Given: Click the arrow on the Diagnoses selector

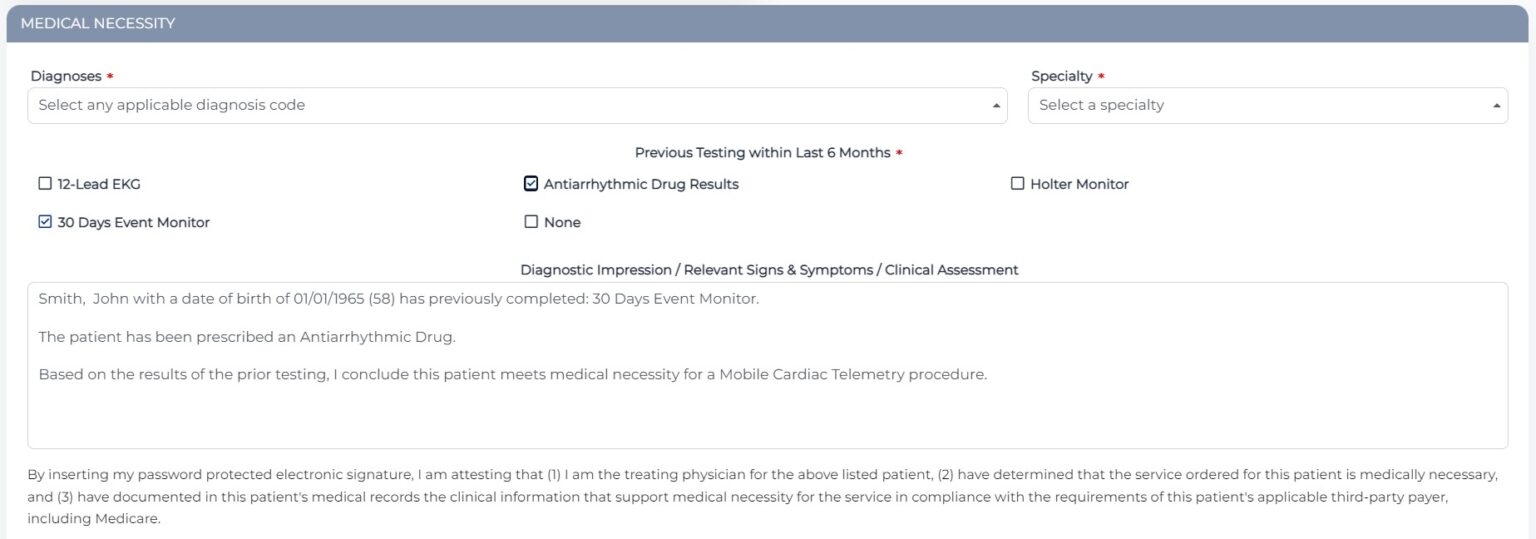Looking at the screenshot, I should [x=996, y=105].
